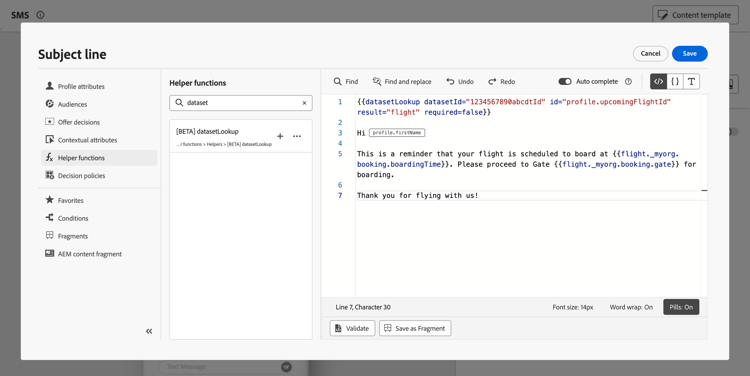Switch to plain text T mode

click(691, 82)
